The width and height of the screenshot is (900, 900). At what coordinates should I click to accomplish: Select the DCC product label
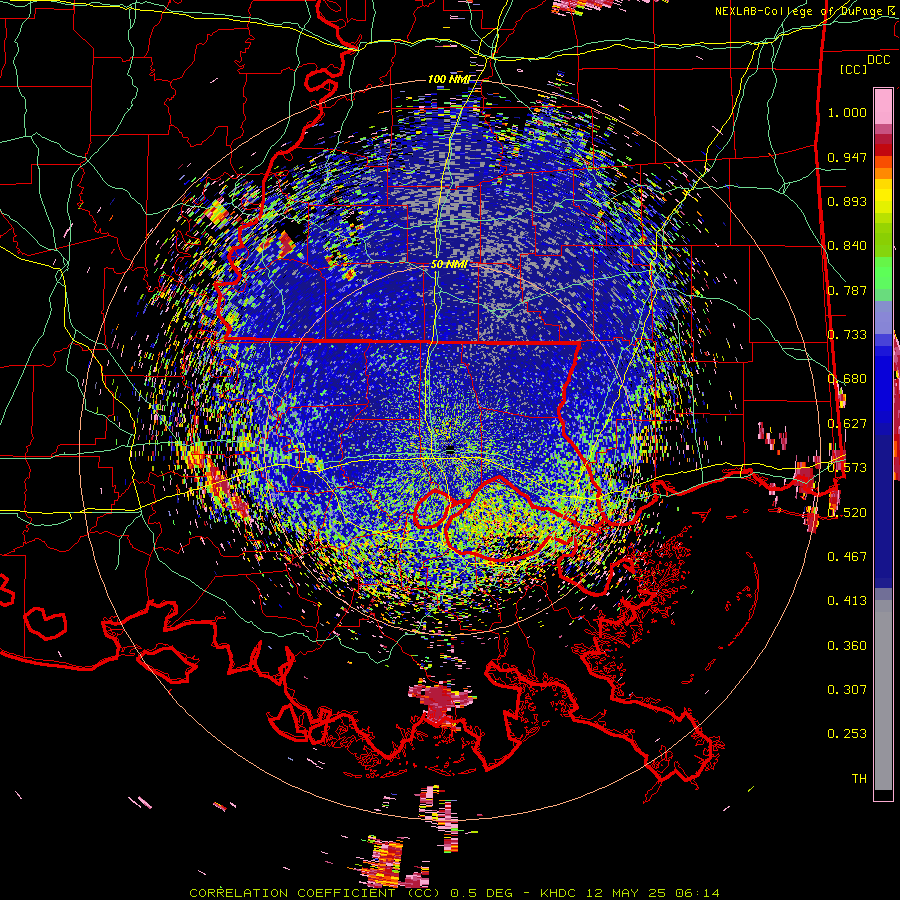(x=878, y=59)
